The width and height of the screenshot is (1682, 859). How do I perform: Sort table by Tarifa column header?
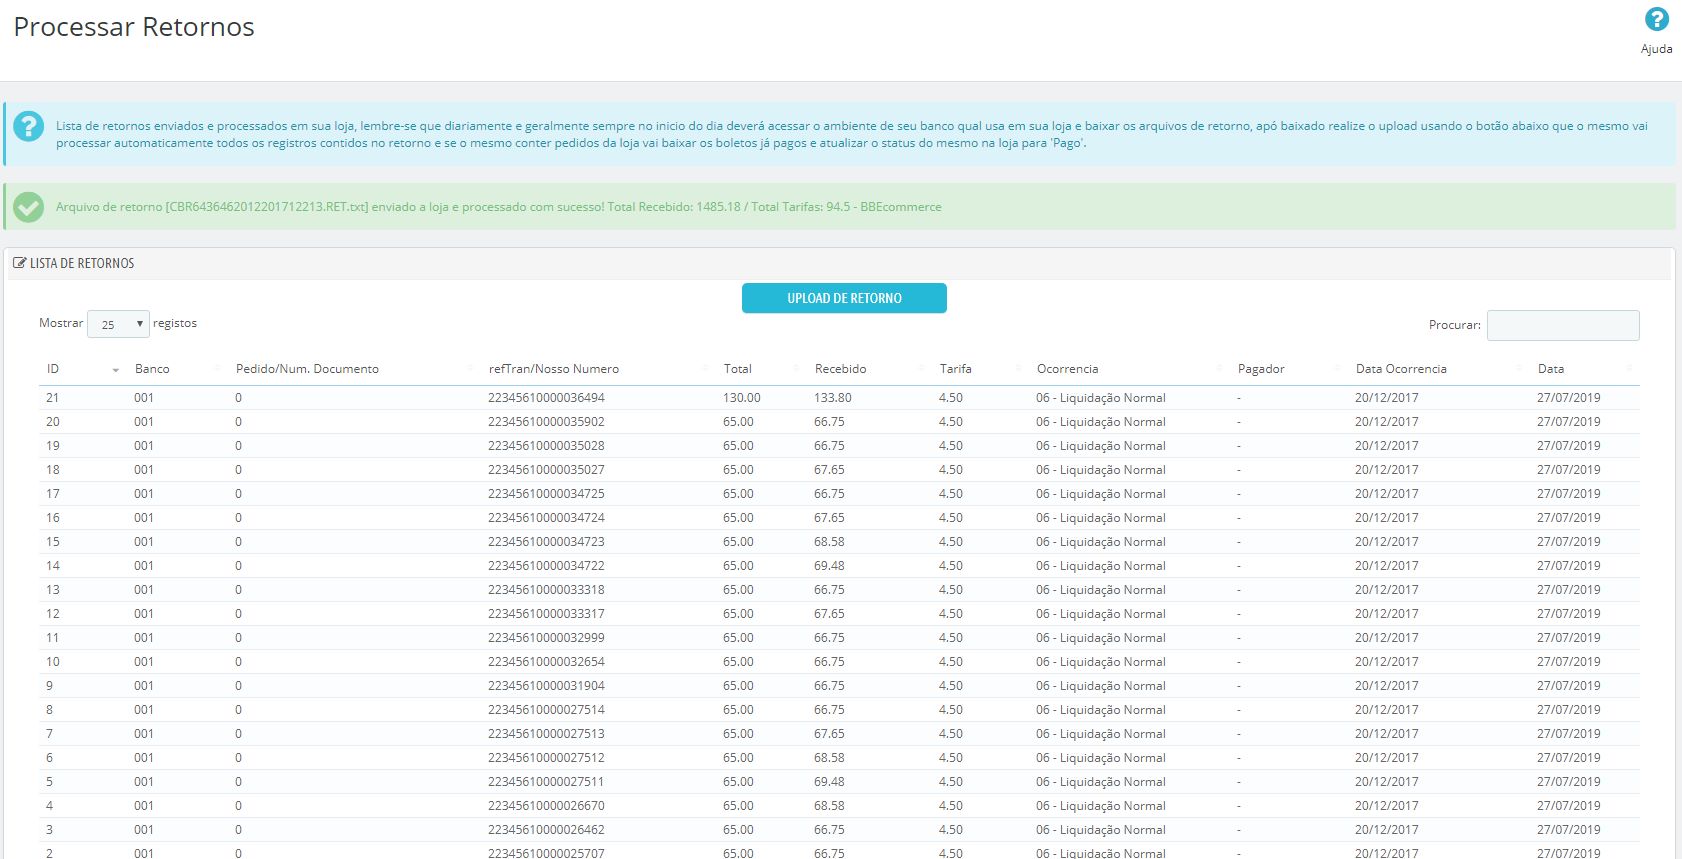(955, 369)
